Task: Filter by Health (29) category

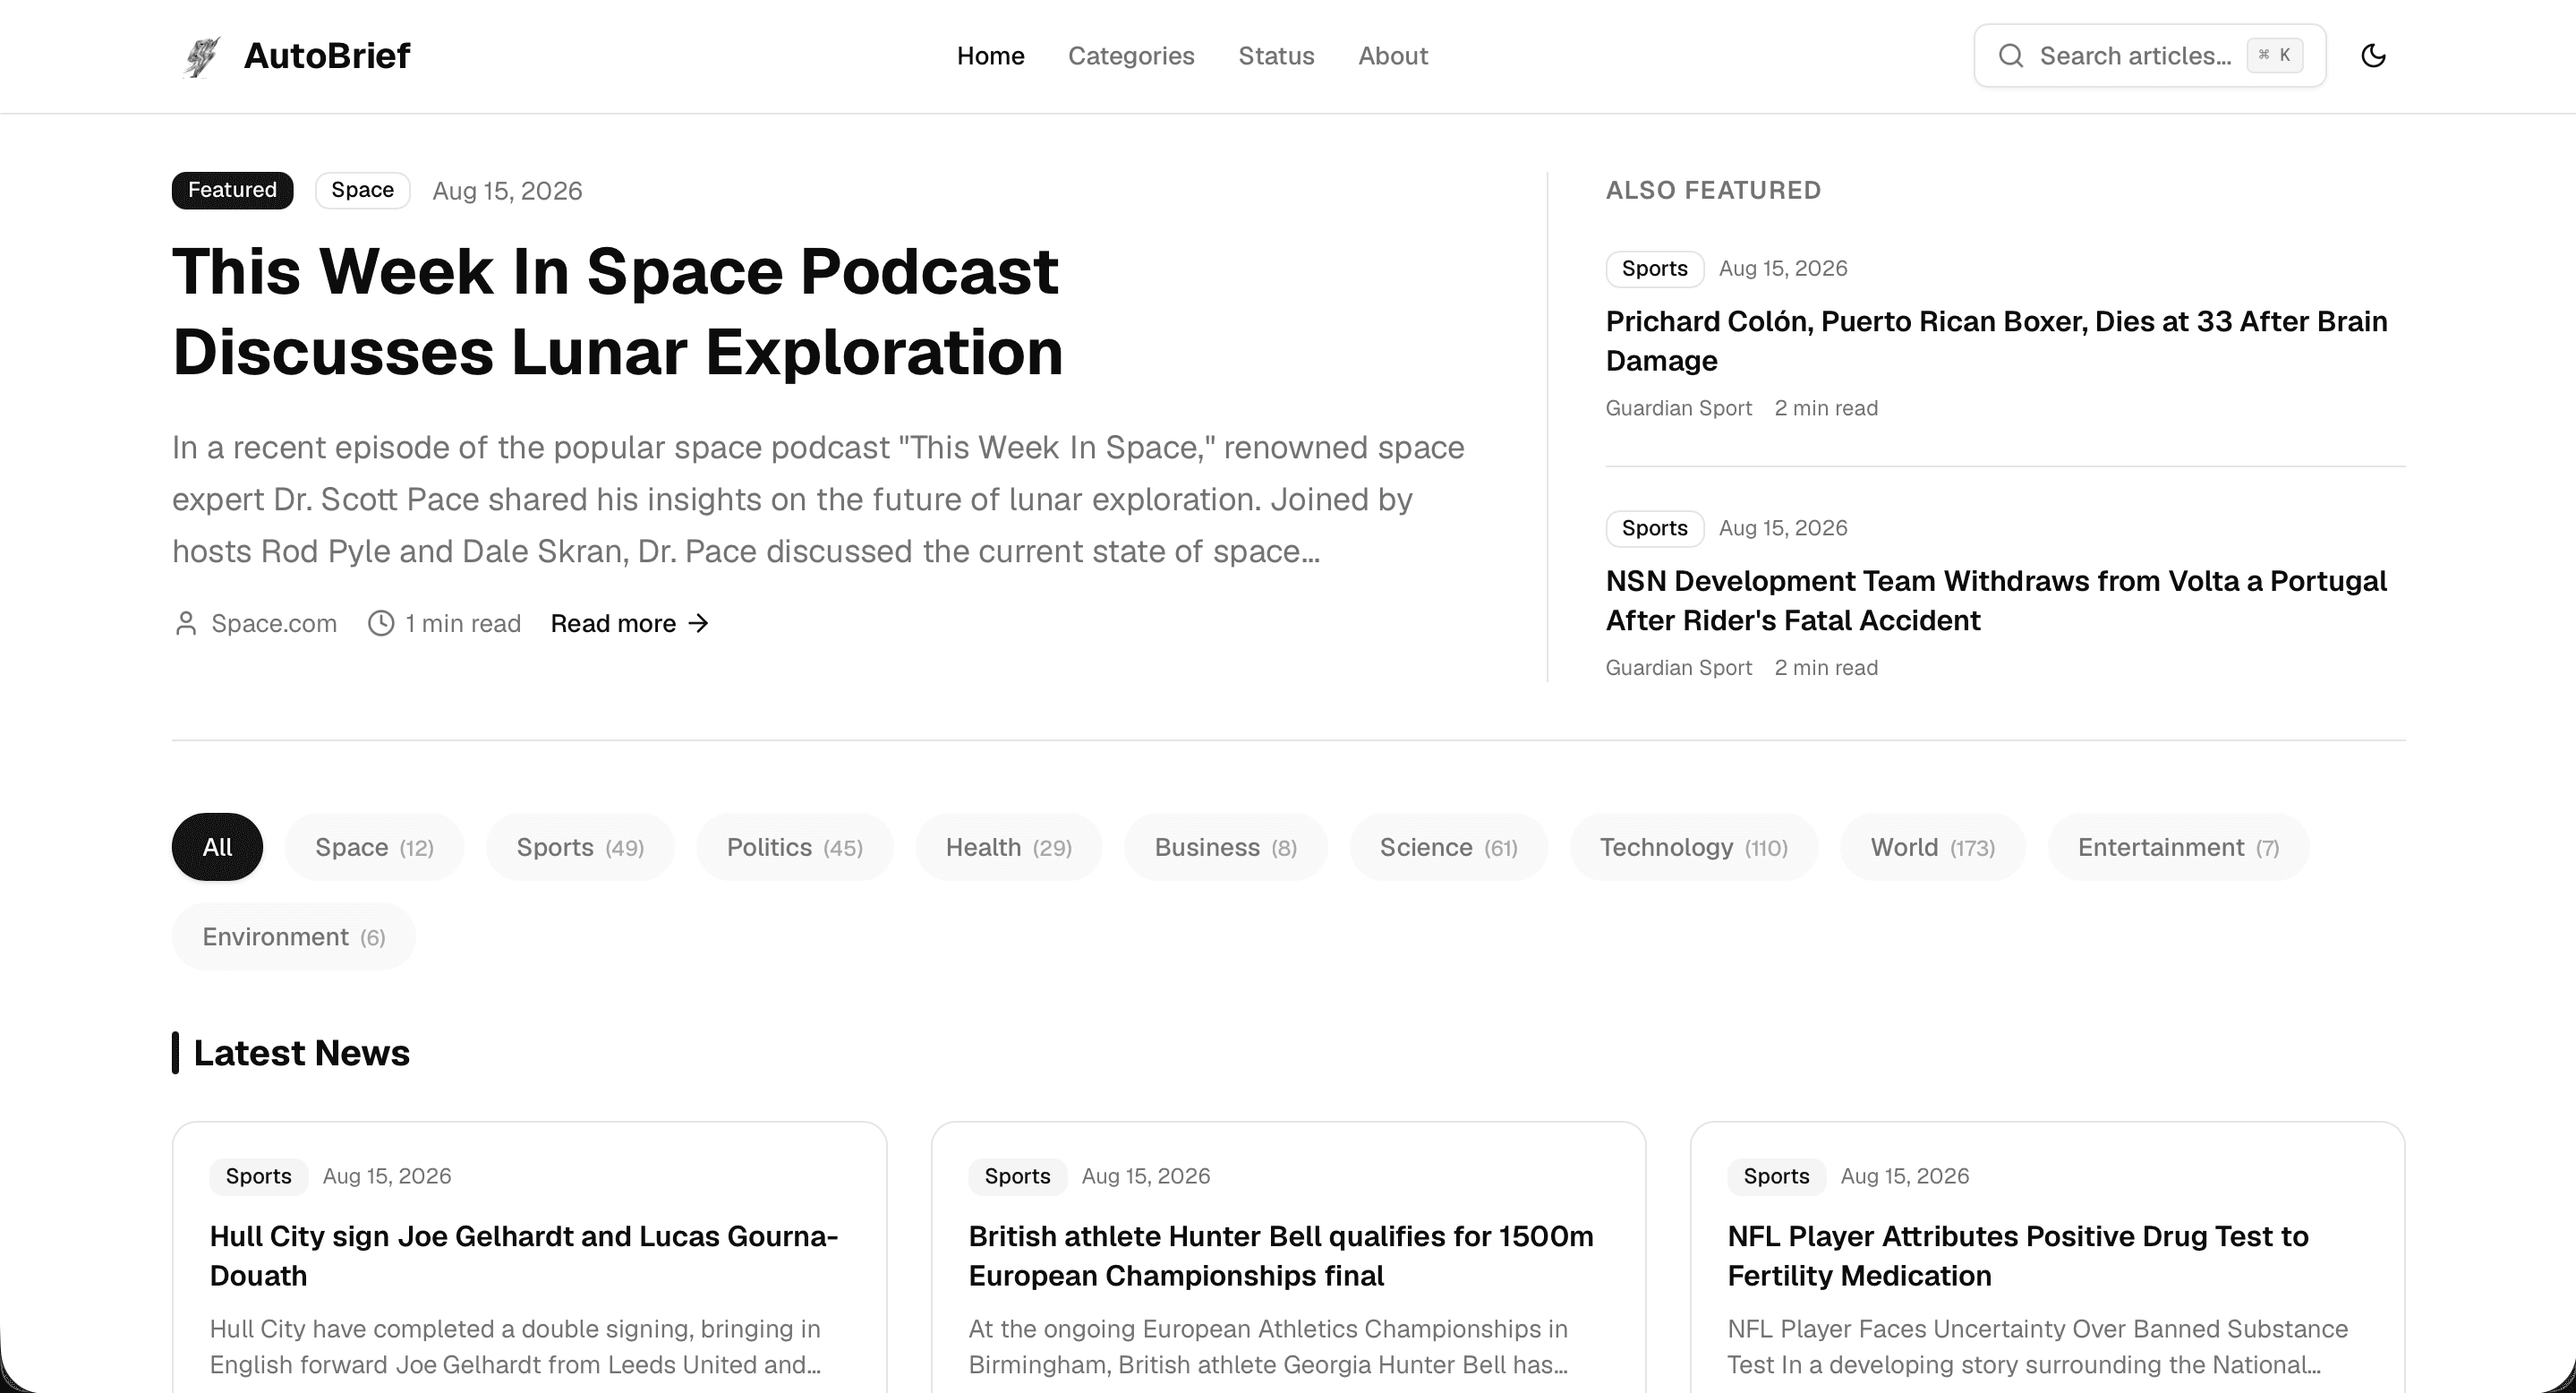Action: [1008, 847]
